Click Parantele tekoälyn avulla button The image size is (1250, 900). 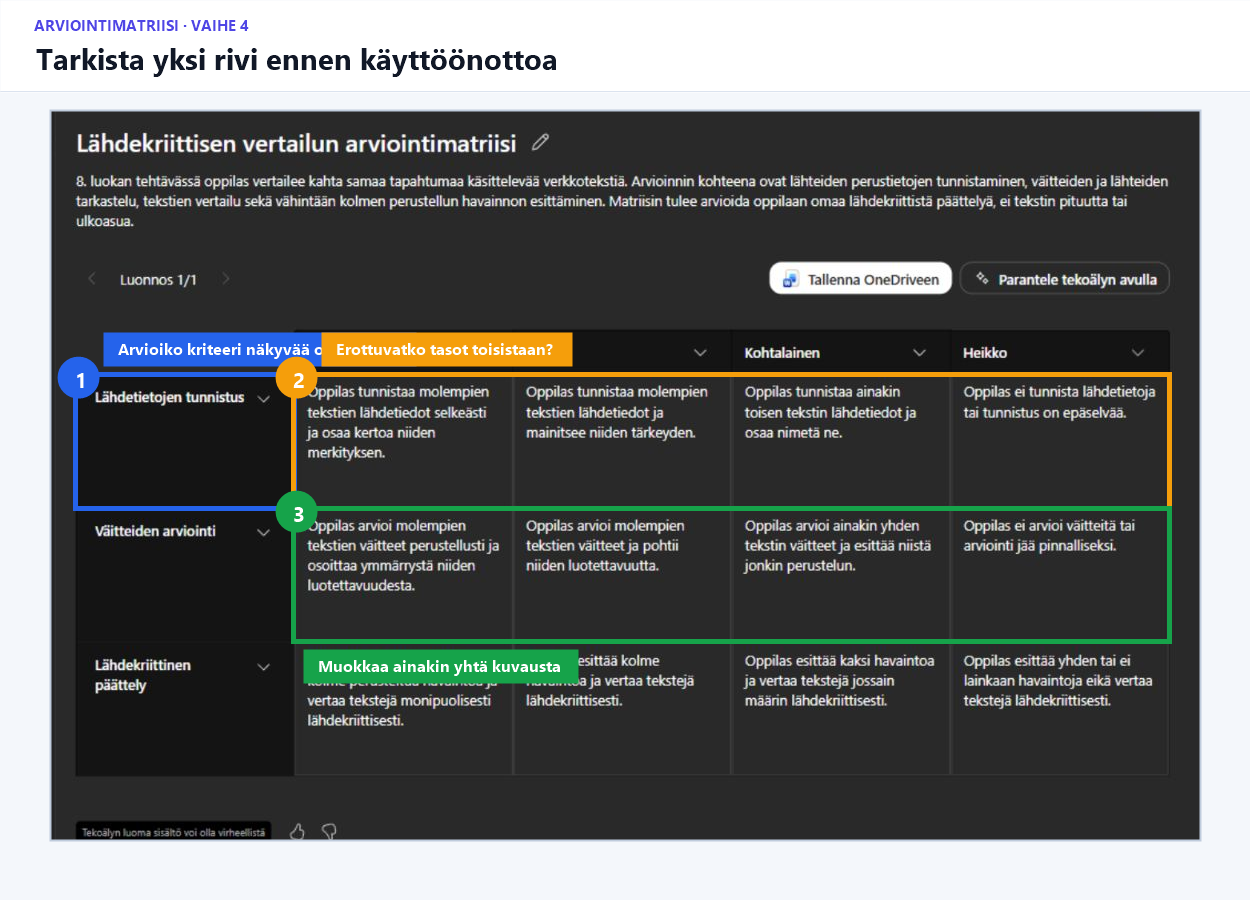pos(1065,279)
